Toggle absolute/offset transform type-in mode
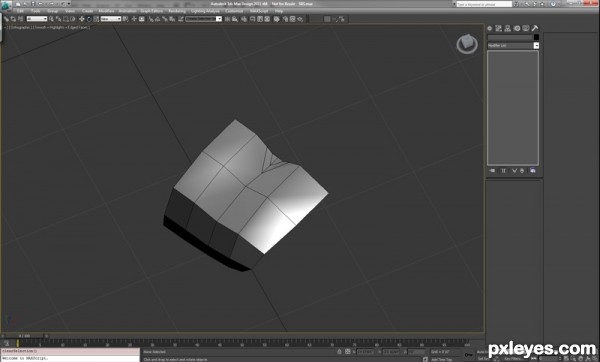The width and height of the screenshot is (600, 362). 347,352
